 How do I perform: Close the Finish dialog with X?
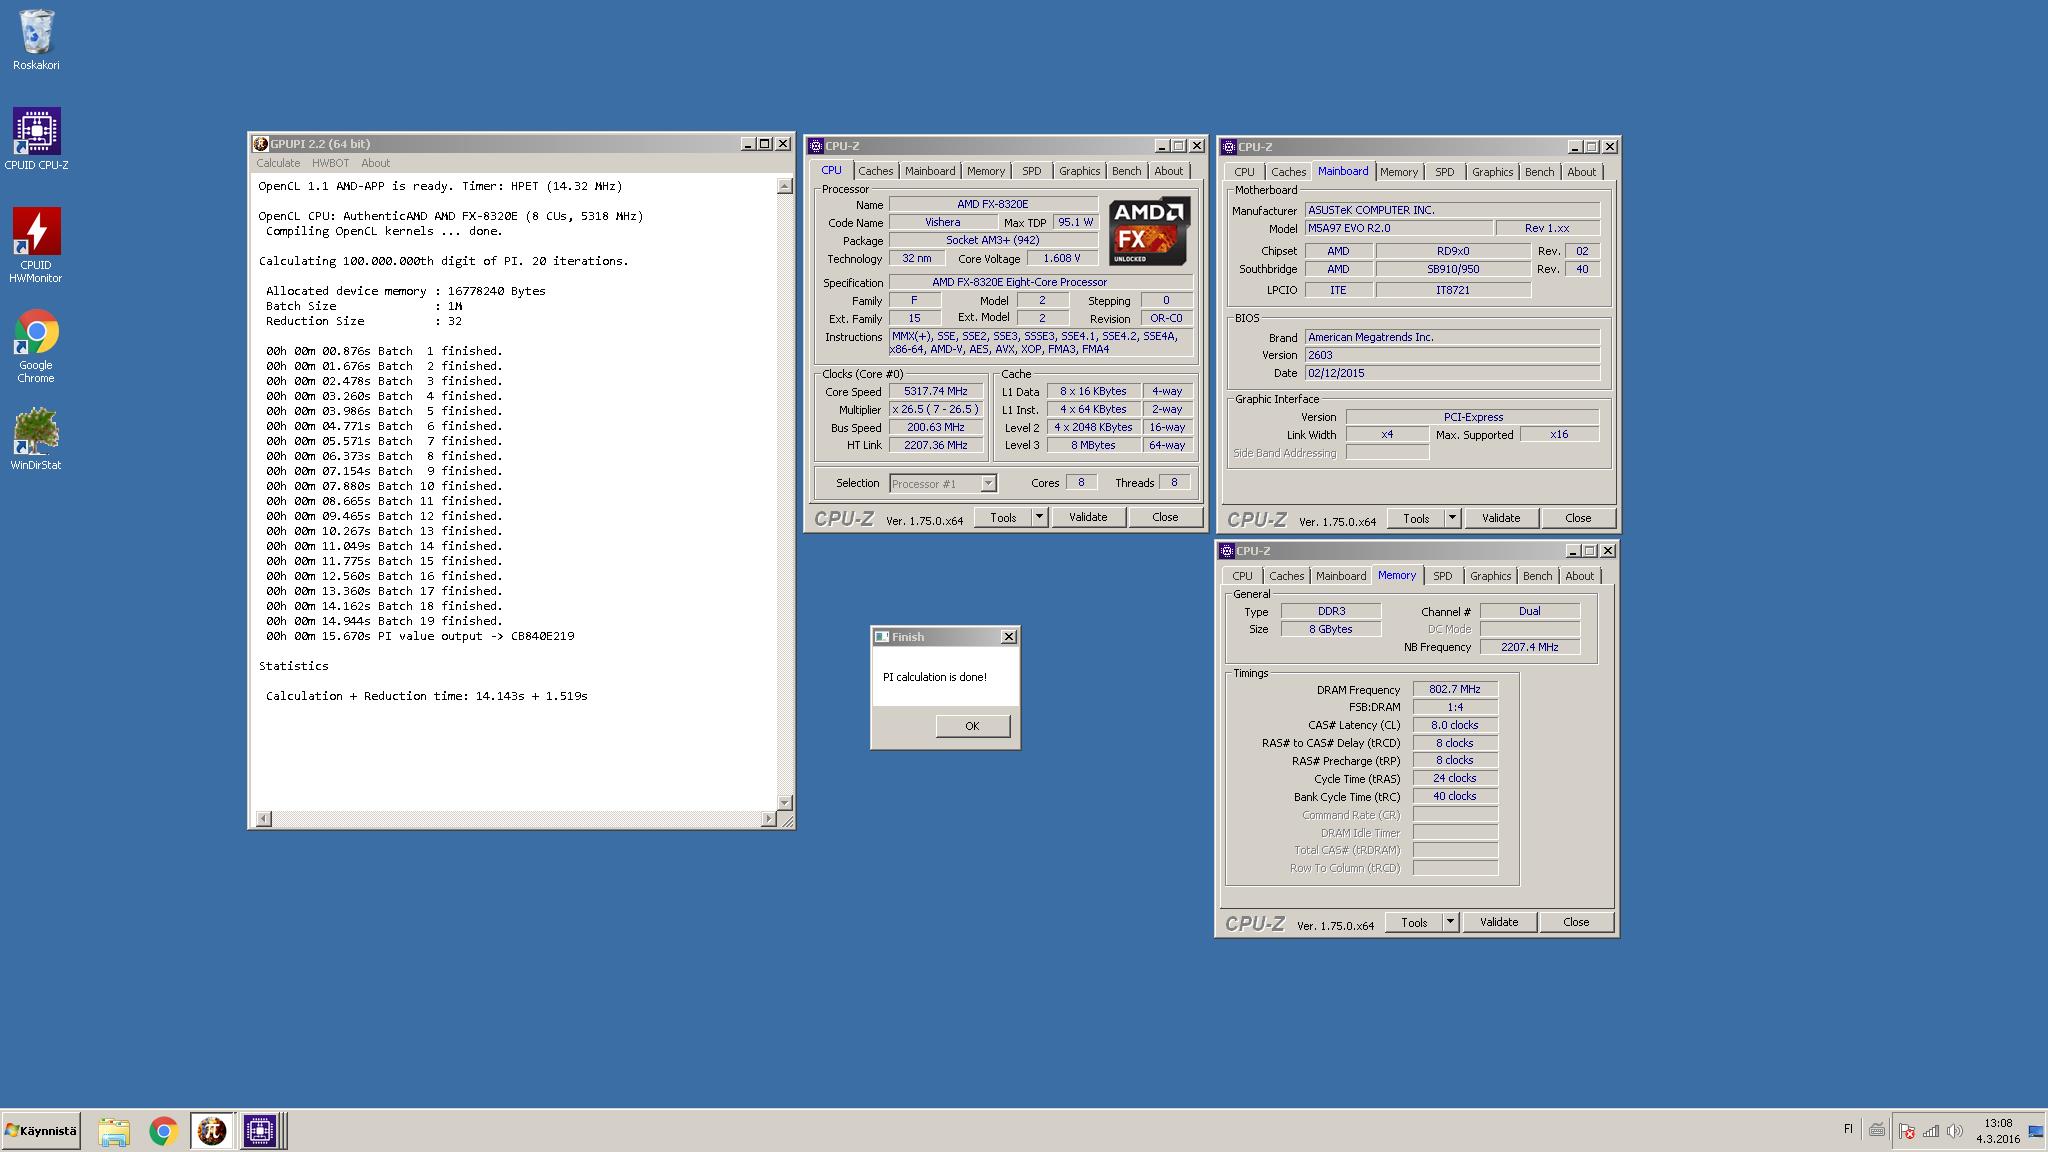pos(1009,637)
